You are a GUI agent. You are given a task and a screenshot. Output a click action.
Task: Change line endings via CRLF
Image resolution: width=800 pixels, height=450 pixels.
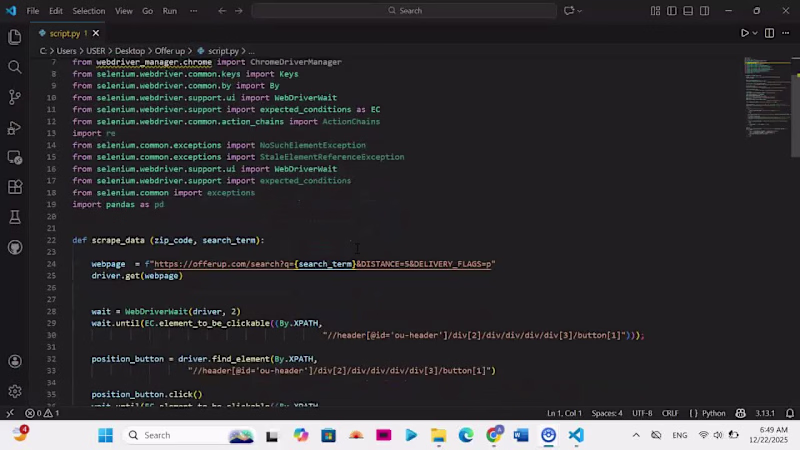(x=670, y=413)
